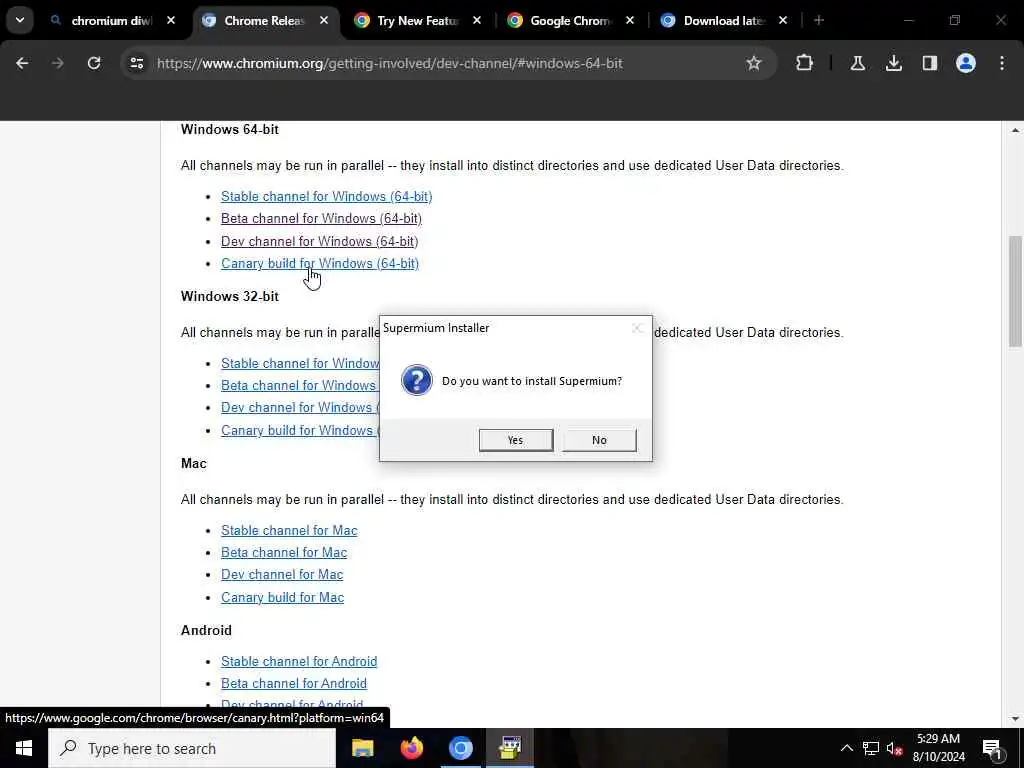This screenshot has height=768, width=1024.
Task: Toggle the side panel icon
Action: (x=930, y=63)
